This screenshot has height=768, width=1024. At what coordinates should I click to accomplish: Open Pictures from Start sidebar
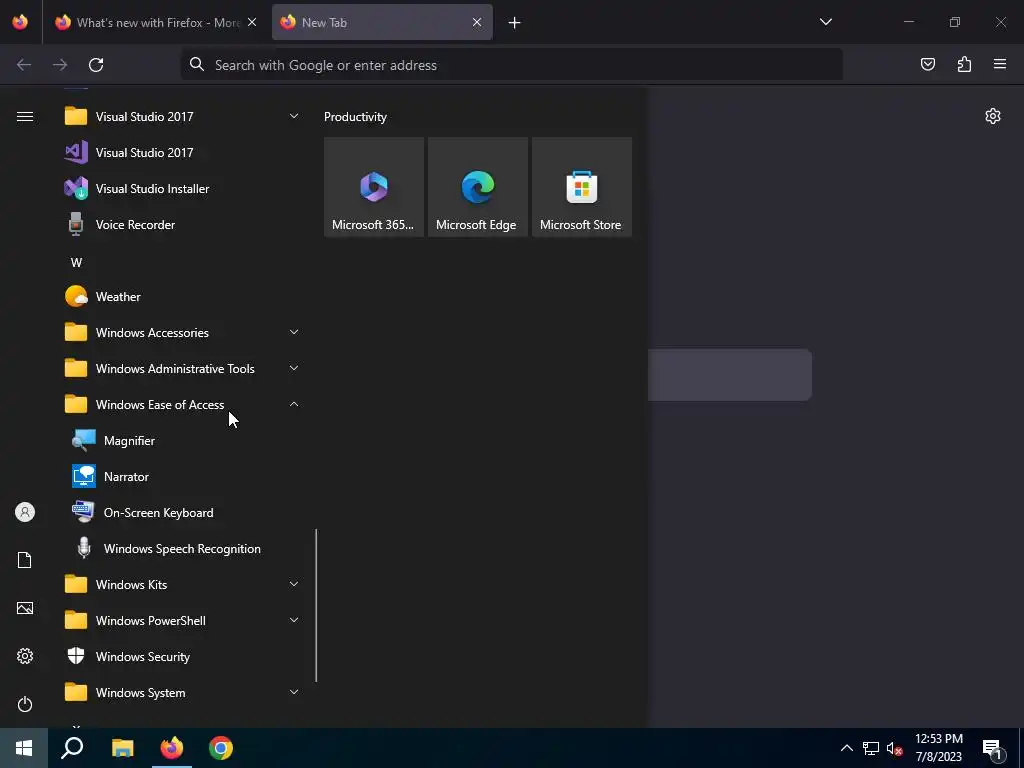point(25,608)
